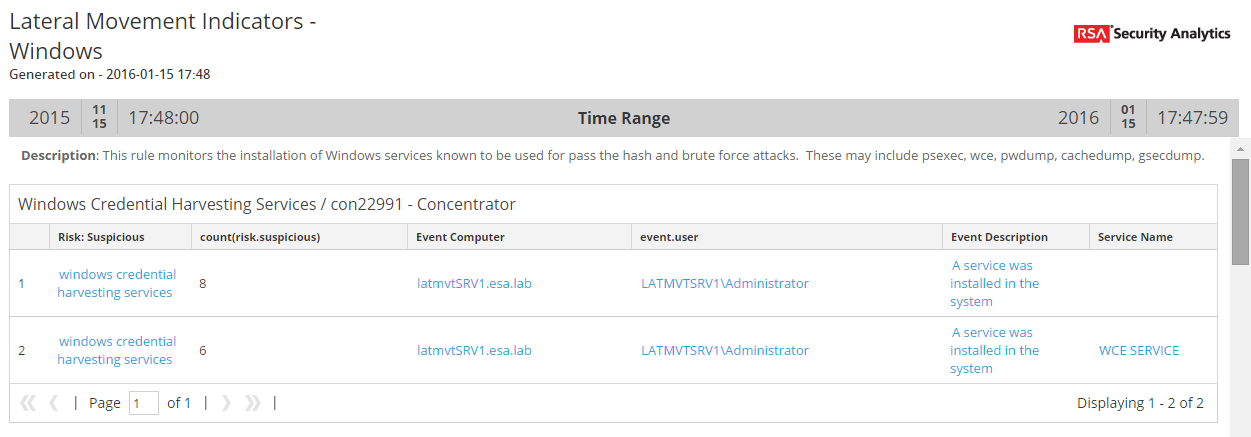The height and width of the screenshot is (437, 1251).
Task: Sort by Risk: Suspicious column header
Action: click(x=101, y=237)
